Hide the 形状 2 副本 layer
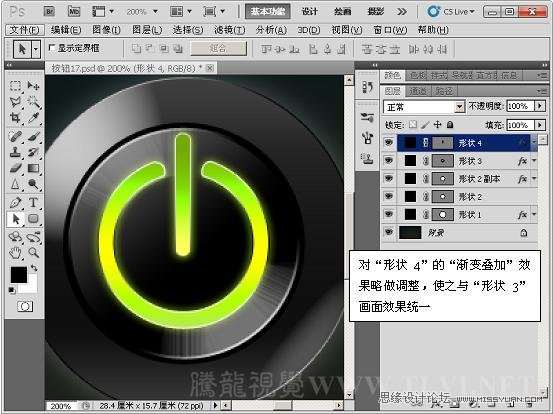Screen dimensions: 553x414 [389, 178]
